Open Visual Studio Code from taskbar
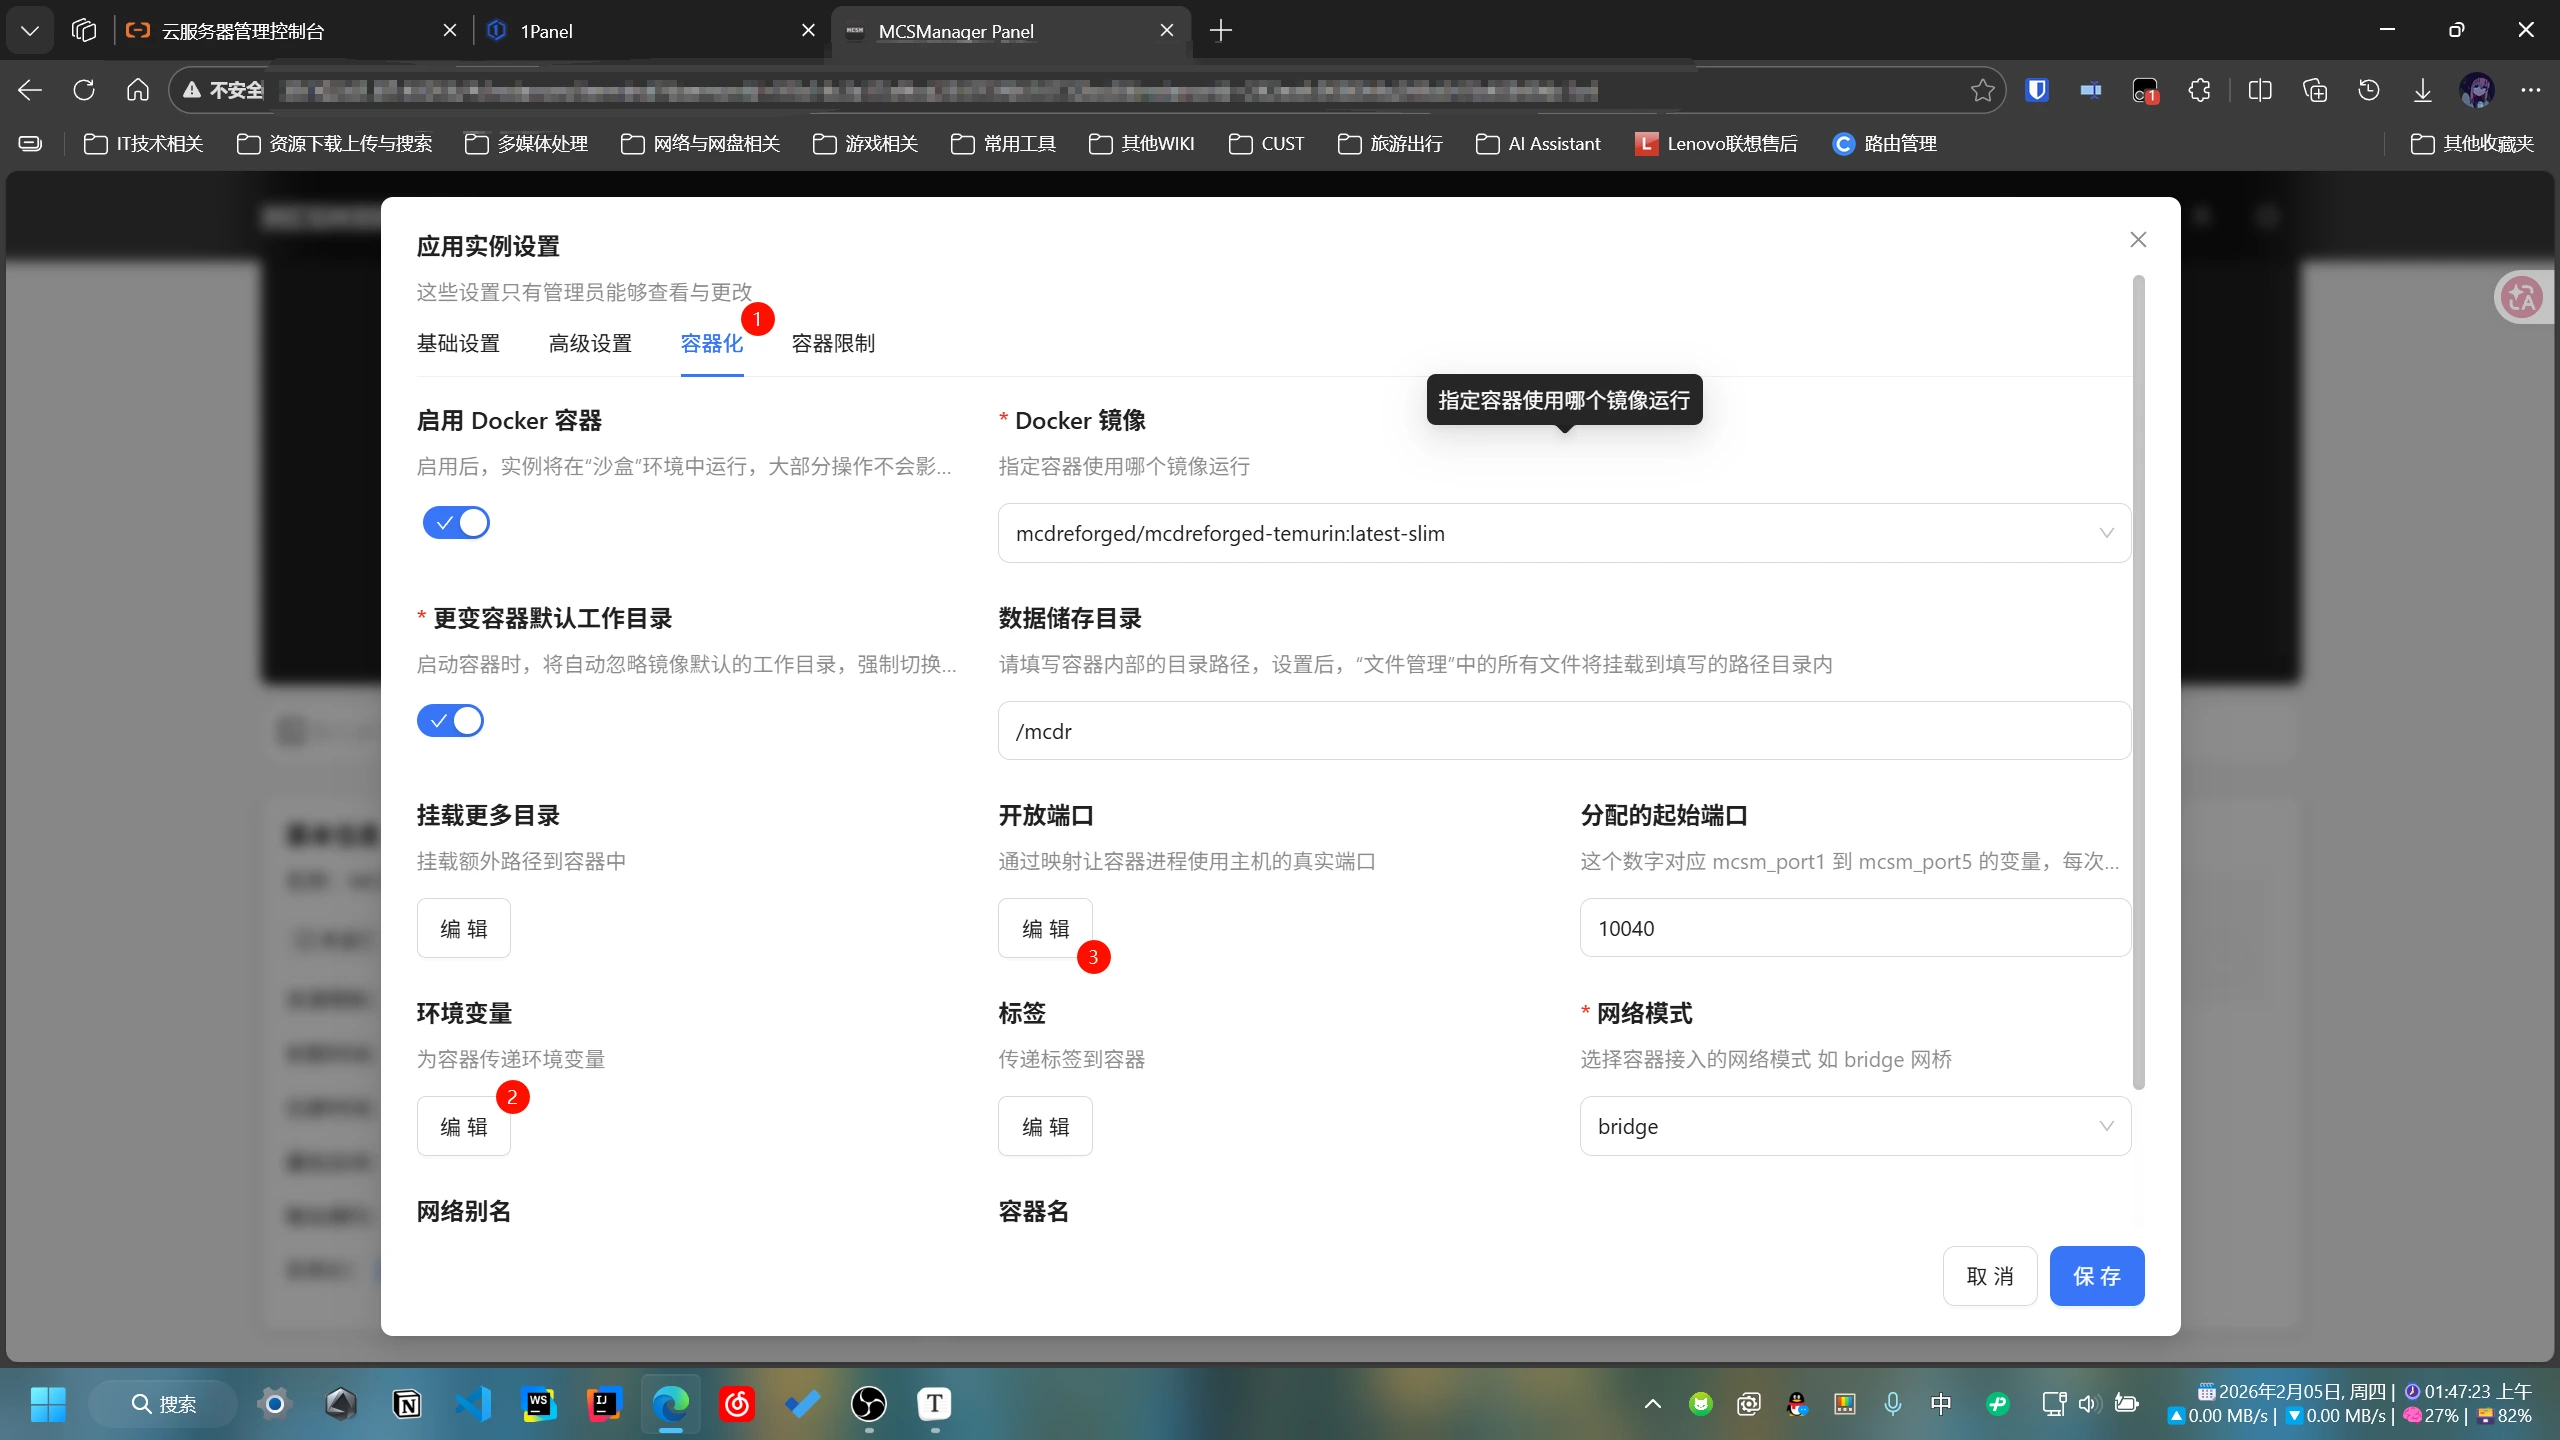2560x1440 pixels. coord(473,1404)
